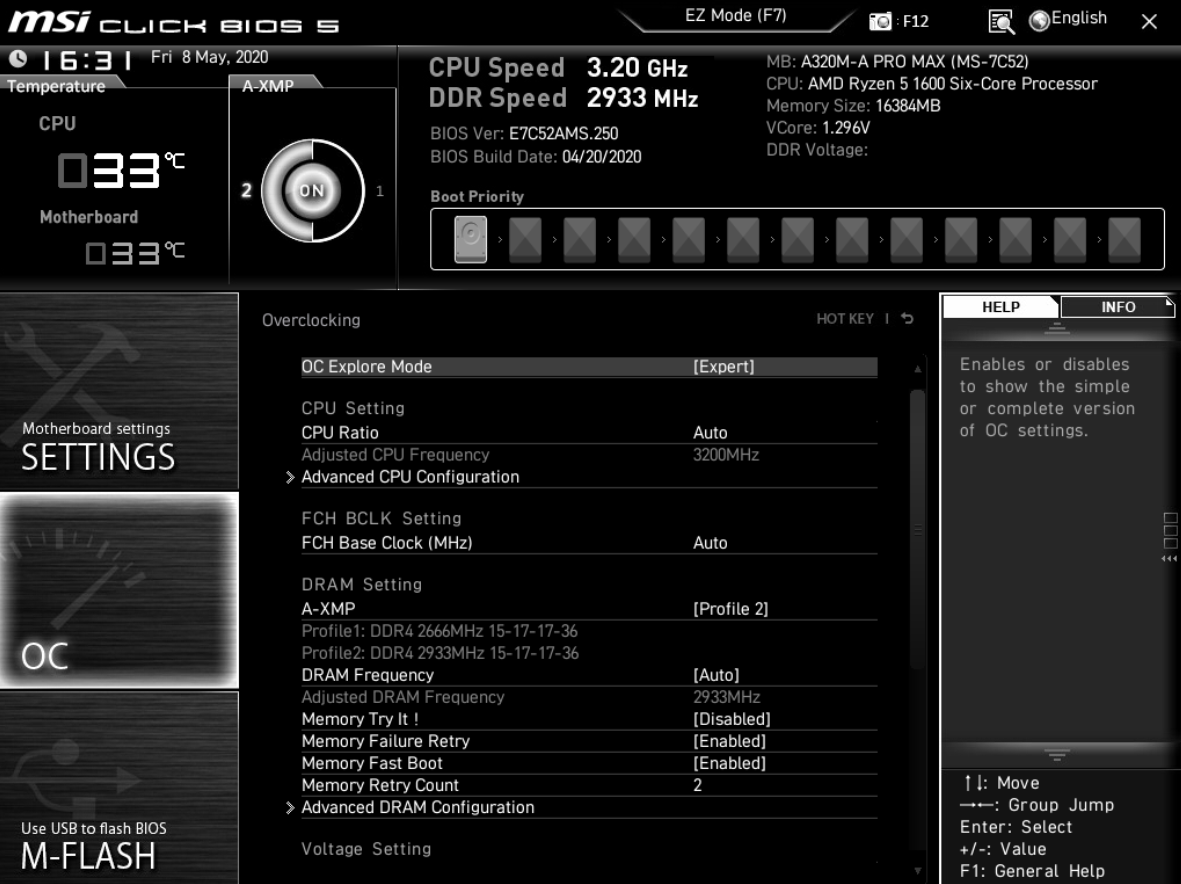Click the globe language icon
The height and width of the screenshot is (884, 1181).
pyautogui.click(x=1039, y=21)
